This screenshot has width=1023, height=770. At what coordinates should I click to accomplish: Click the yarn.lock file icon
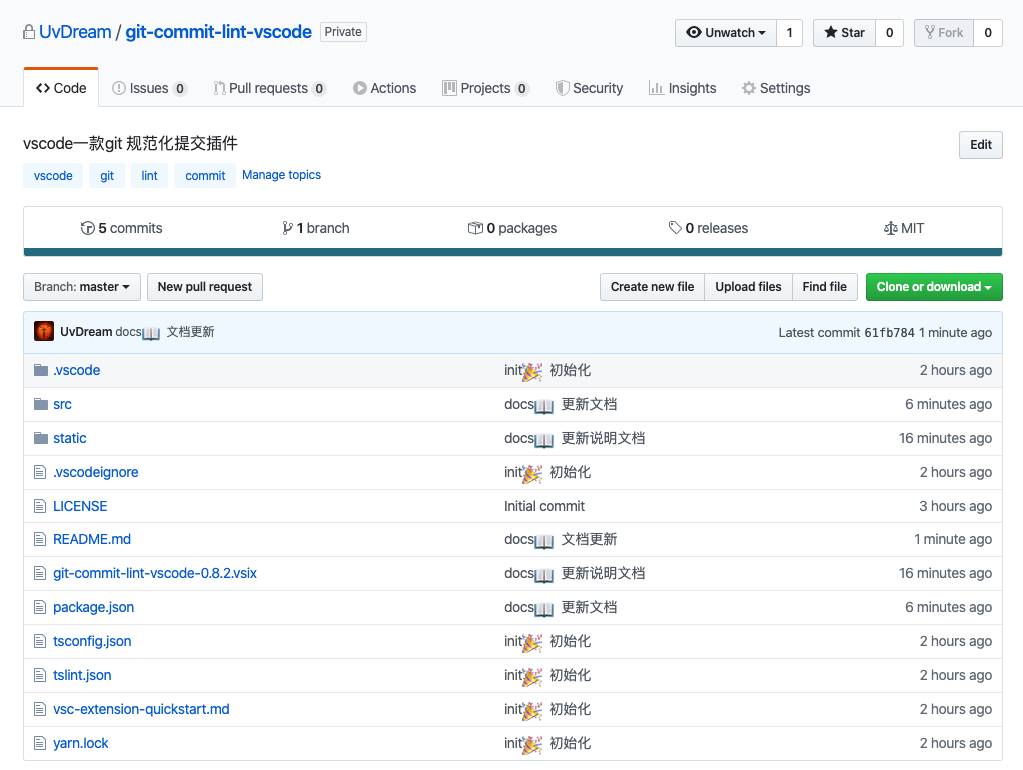40,743
